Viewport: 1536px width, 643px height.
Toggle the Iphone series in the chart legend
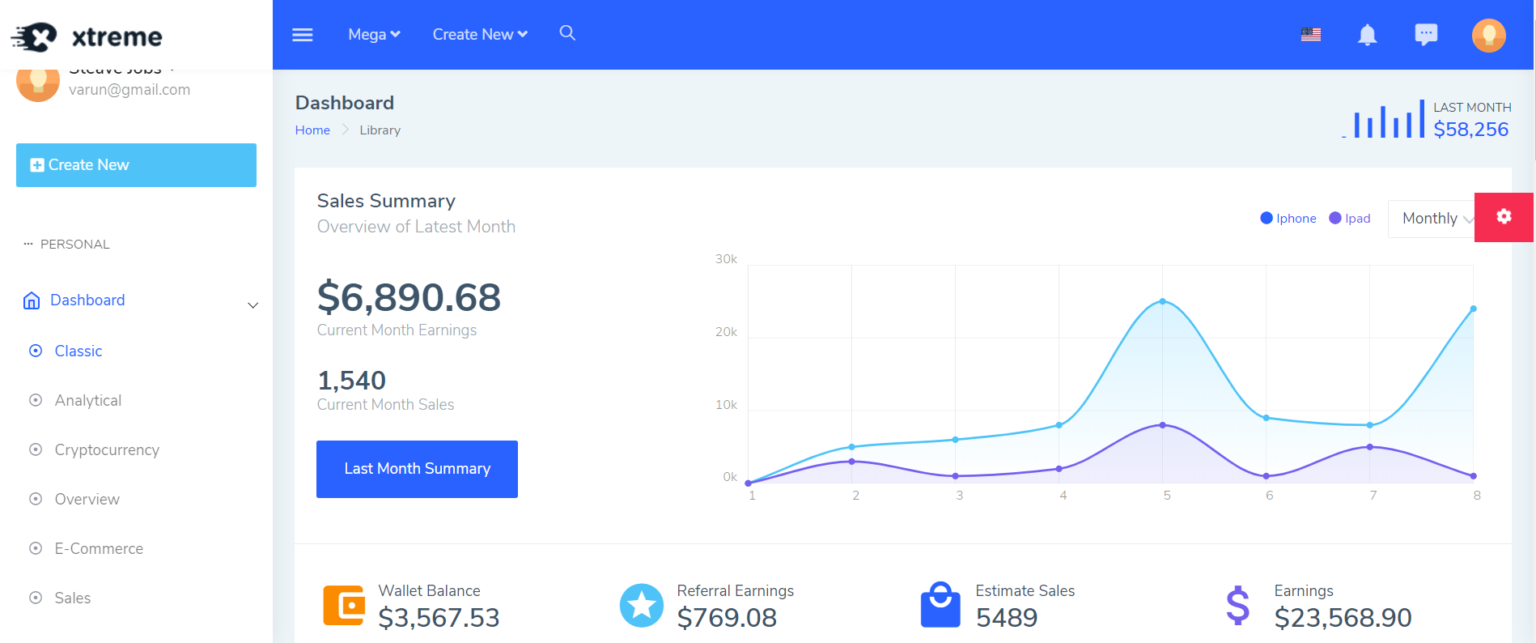pyautogui.click(x=1288, y=218)
